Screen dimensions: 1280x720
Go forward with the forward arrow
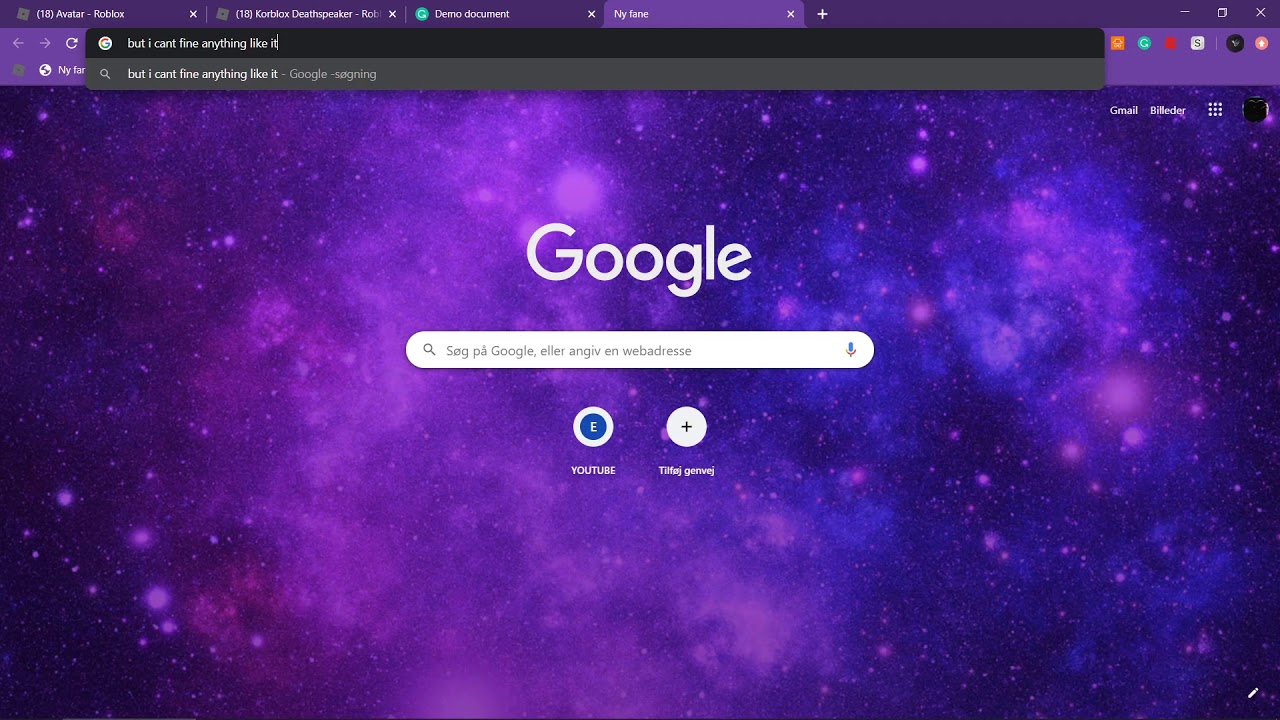[45, 43]
